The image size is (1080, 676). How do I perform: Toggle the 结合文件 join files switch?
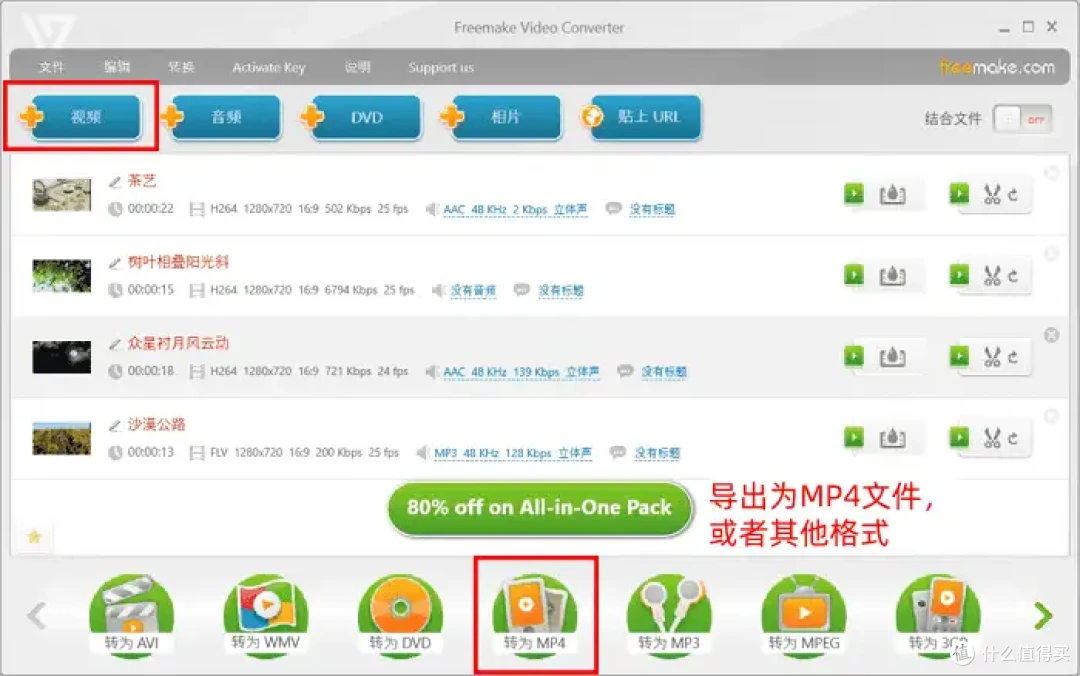click(x=1023, y=119)
